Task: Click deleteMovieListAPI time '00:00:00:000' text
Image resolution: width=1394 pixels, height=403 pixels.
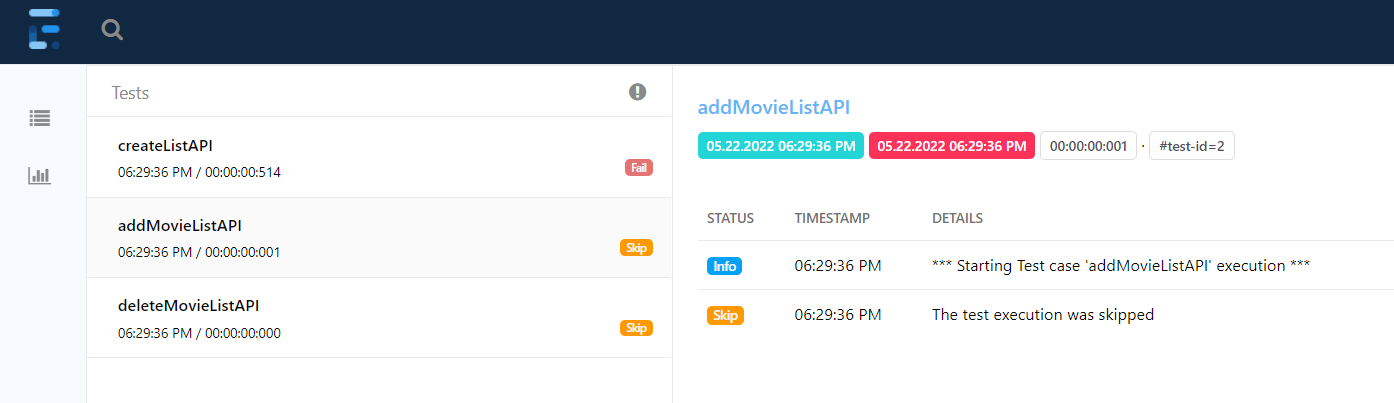Action: tap(243, 332)
